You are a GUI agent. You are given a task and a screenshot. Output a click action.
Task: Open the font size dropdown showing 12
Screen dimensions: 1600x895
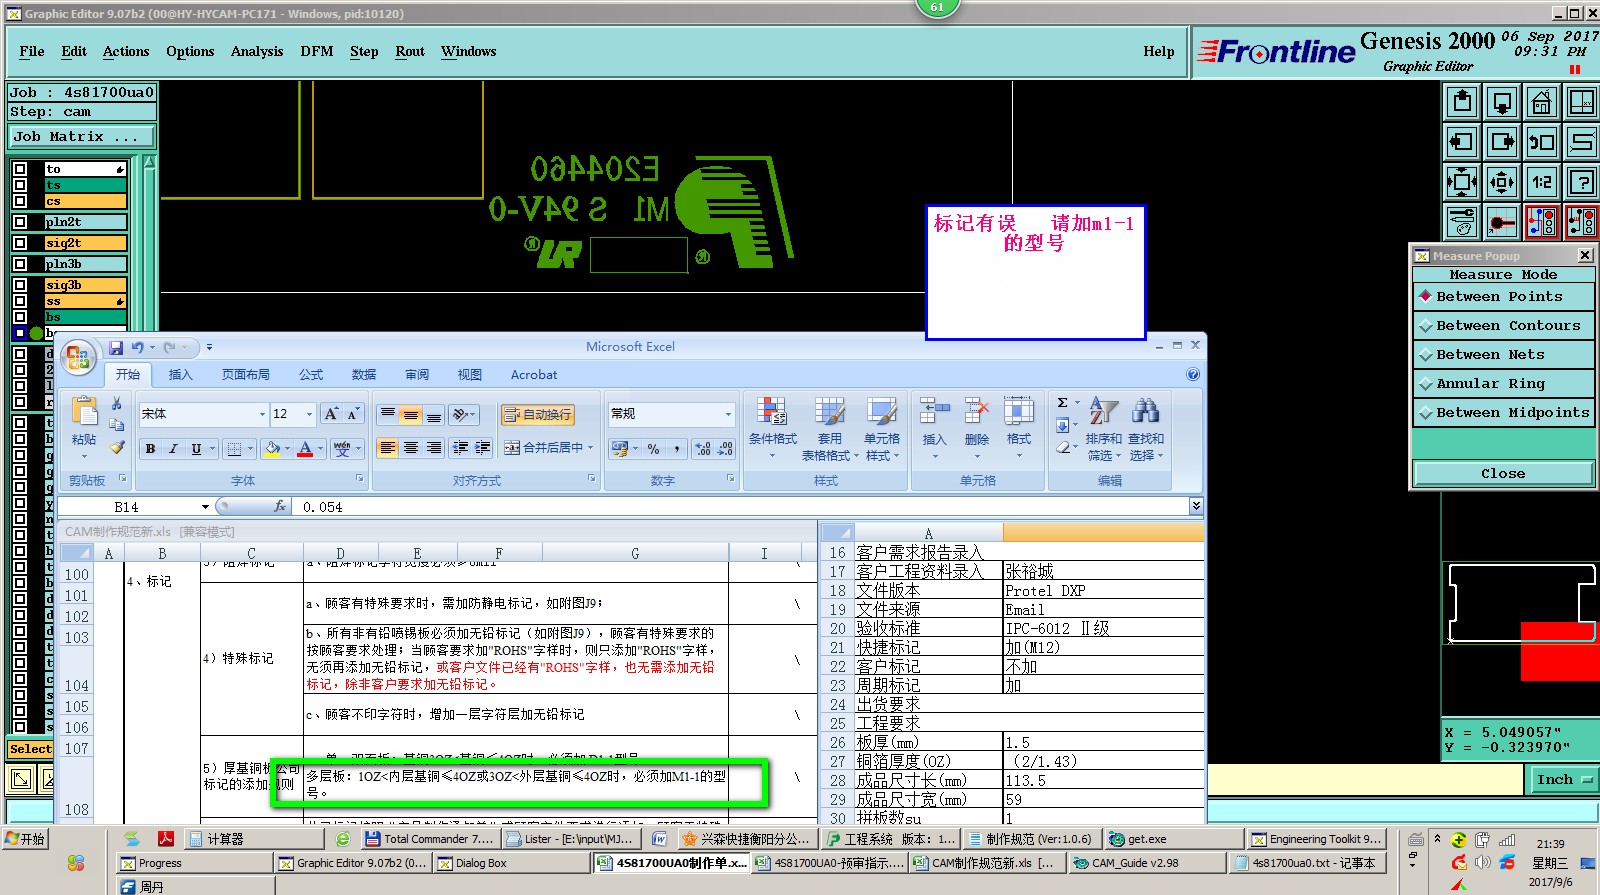point(309,414)
